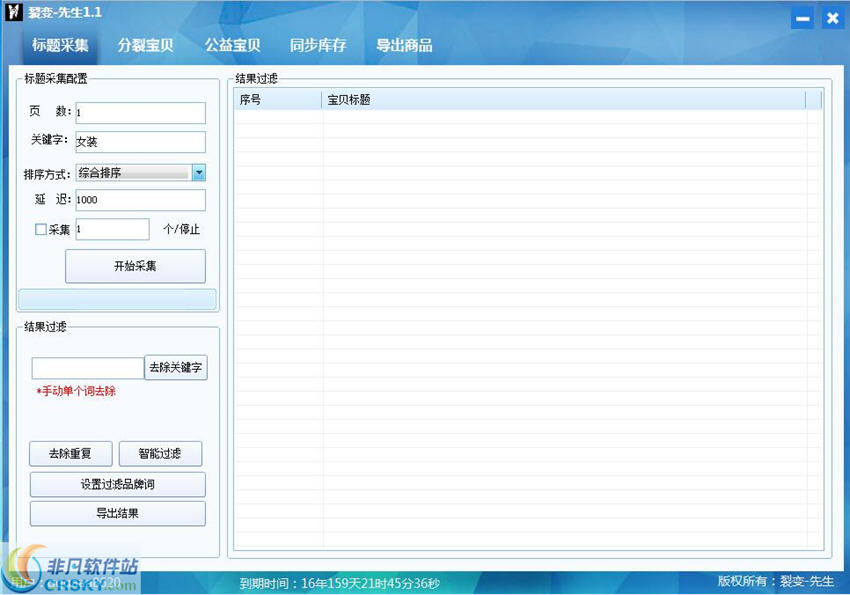Click the dropdown arrow beside 排序方式
The image size is (850, 595).
click(x=198, y=172)
